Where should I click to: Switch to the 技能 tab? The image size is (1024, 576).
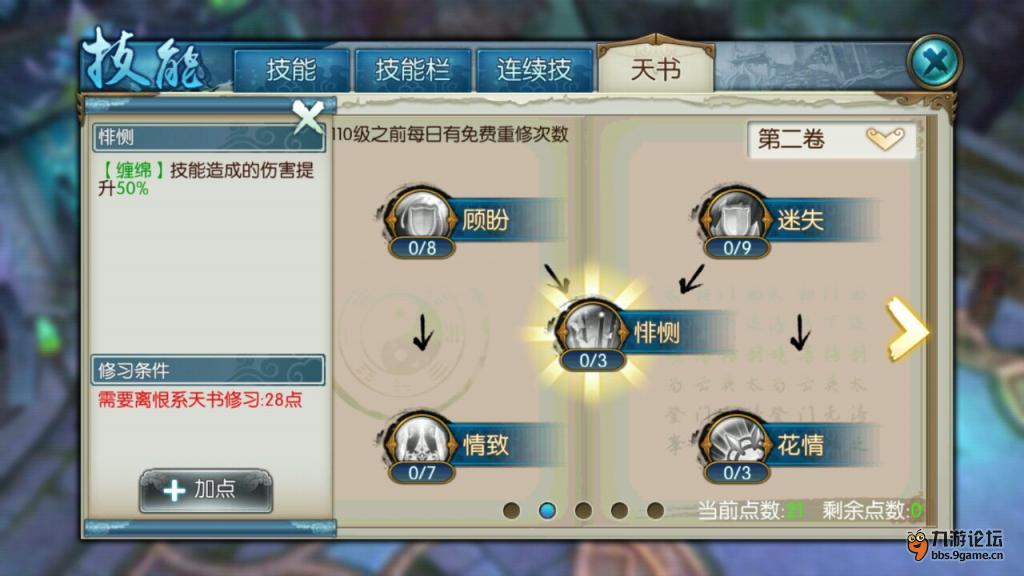[x=291, y=70]
